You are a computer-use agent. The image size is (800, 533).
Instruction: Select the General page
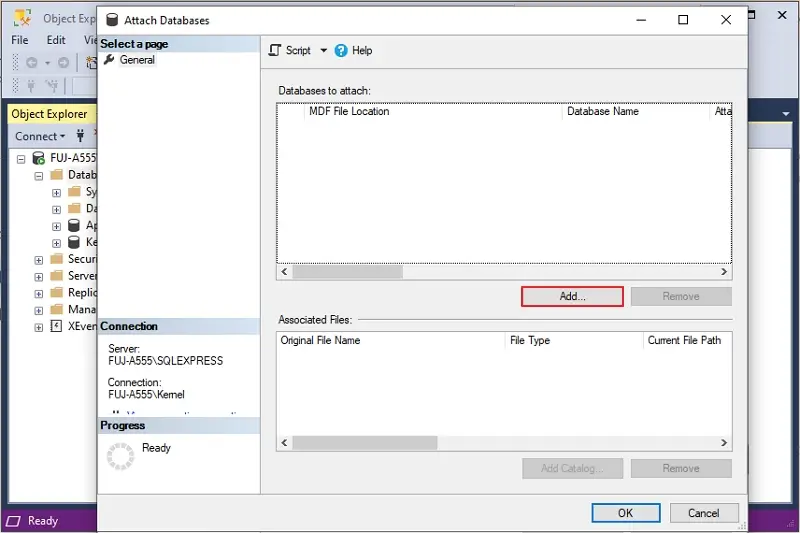(137, 60)
